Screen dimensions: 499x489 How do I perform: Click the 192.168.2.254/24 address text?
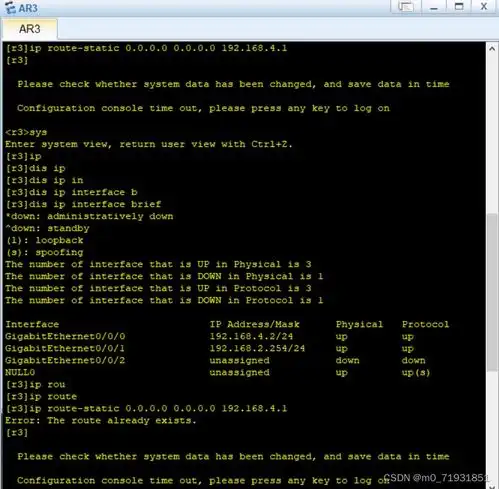coord(257,348)
